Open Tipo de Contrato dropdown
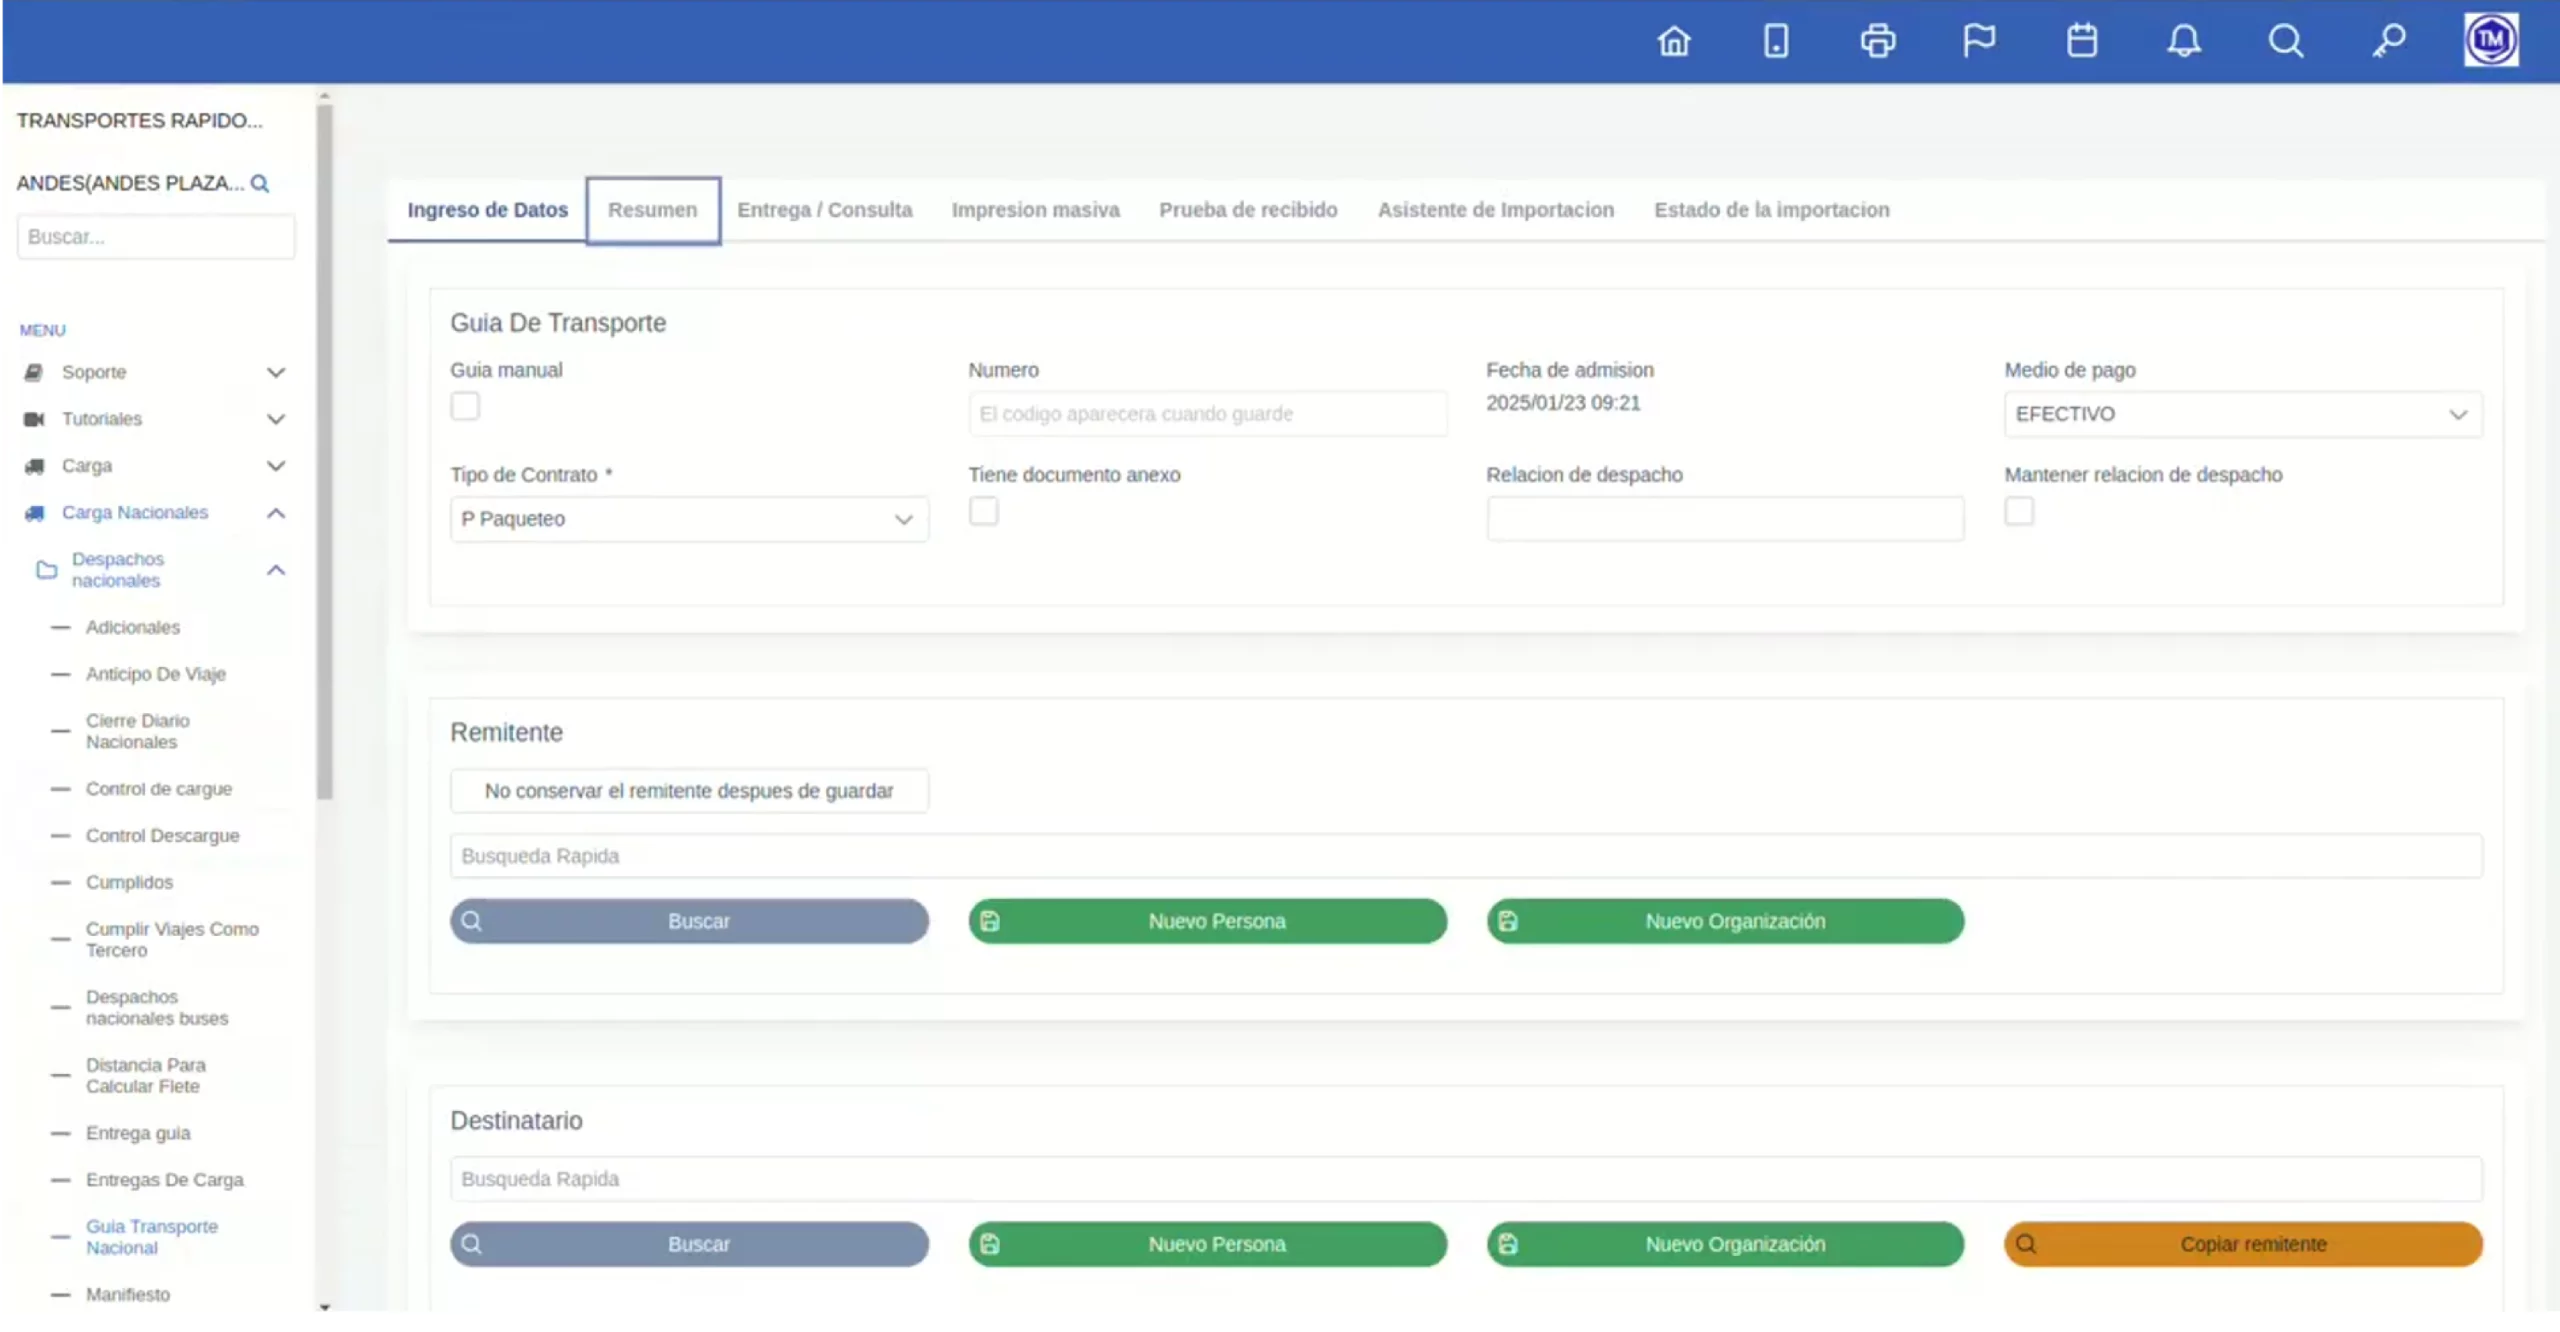 point(688,519)
